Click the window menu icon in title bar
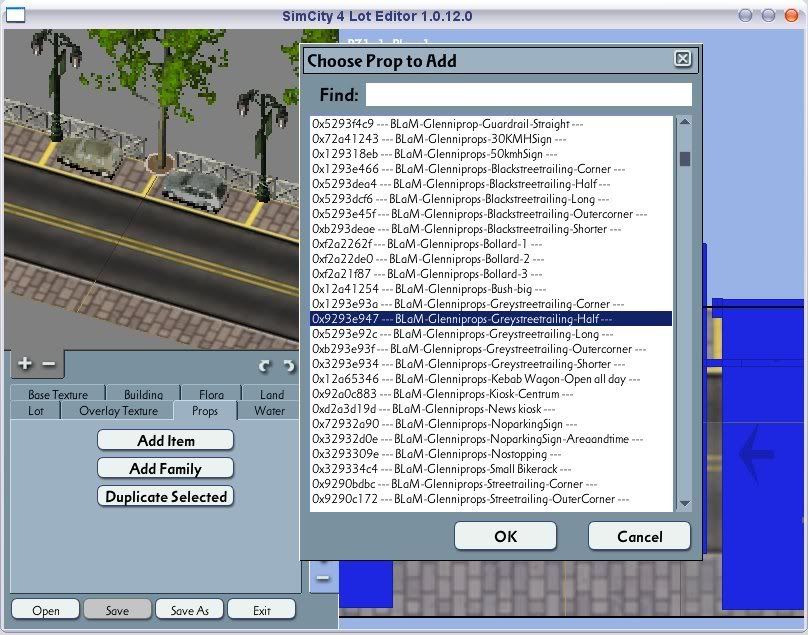 (x=15, y=15)
